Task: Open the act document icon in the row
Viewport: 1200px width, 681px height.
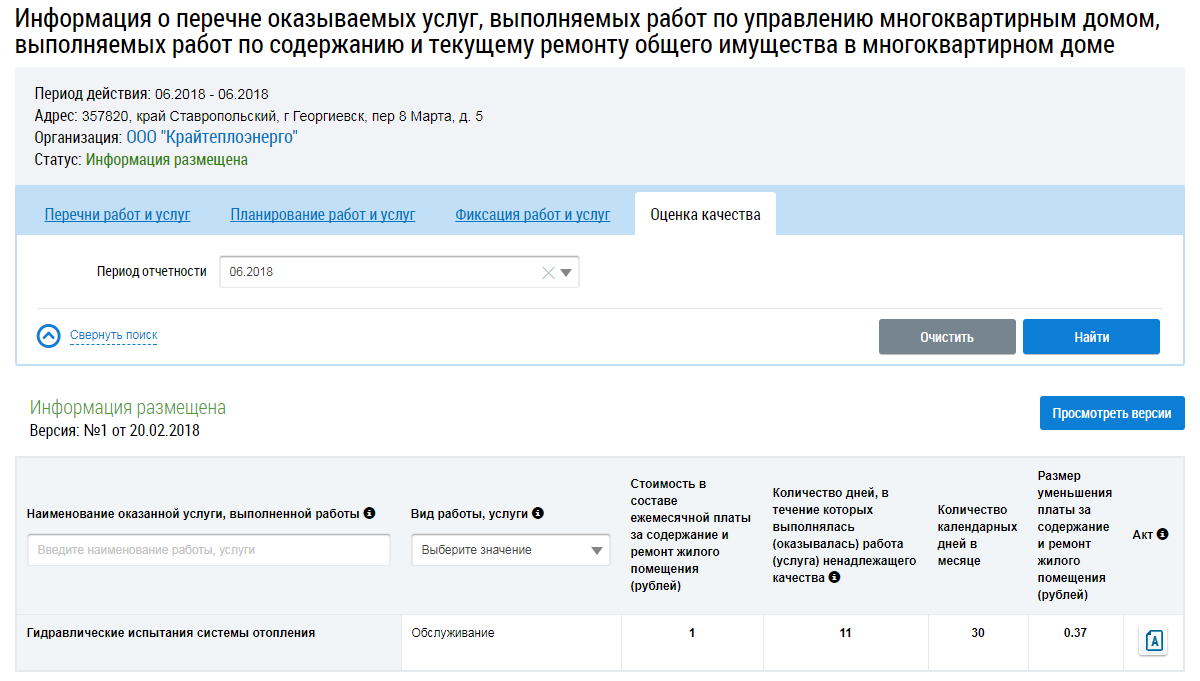Action: coord(1153,641)
